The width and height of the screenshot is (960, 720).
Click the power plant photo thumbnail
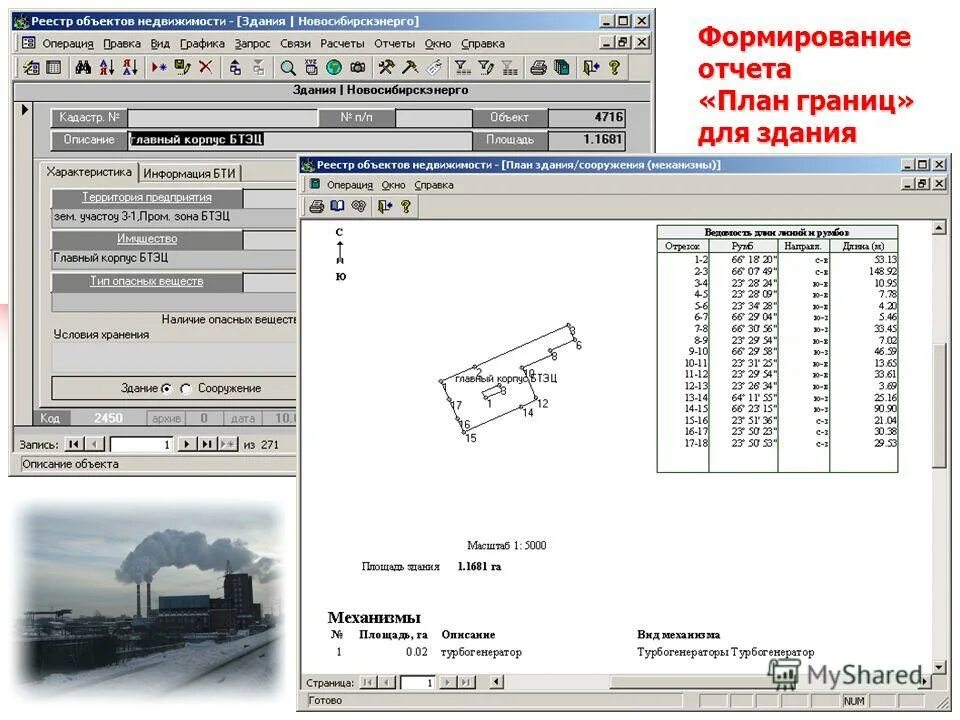coord(150,600)
